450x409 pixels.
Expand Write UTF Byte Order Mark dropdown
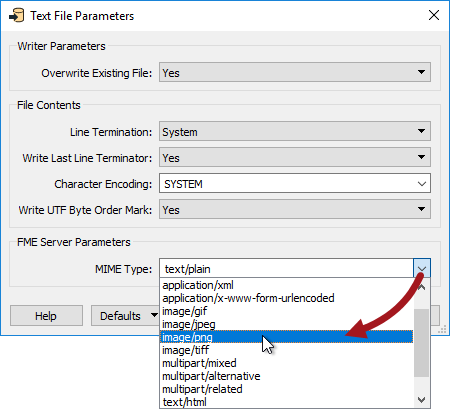click(x=295, y=209)
